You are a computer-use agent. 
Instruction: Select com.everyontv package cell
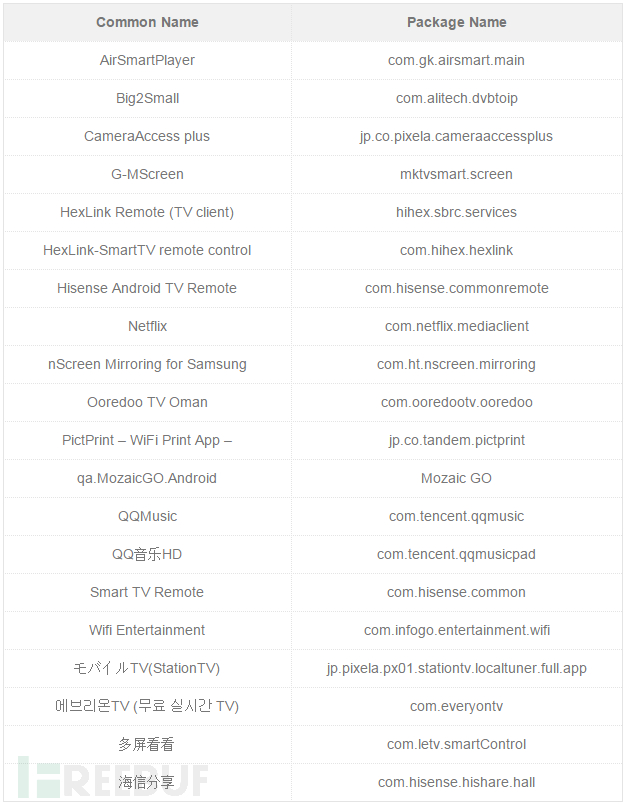(457, 706)
